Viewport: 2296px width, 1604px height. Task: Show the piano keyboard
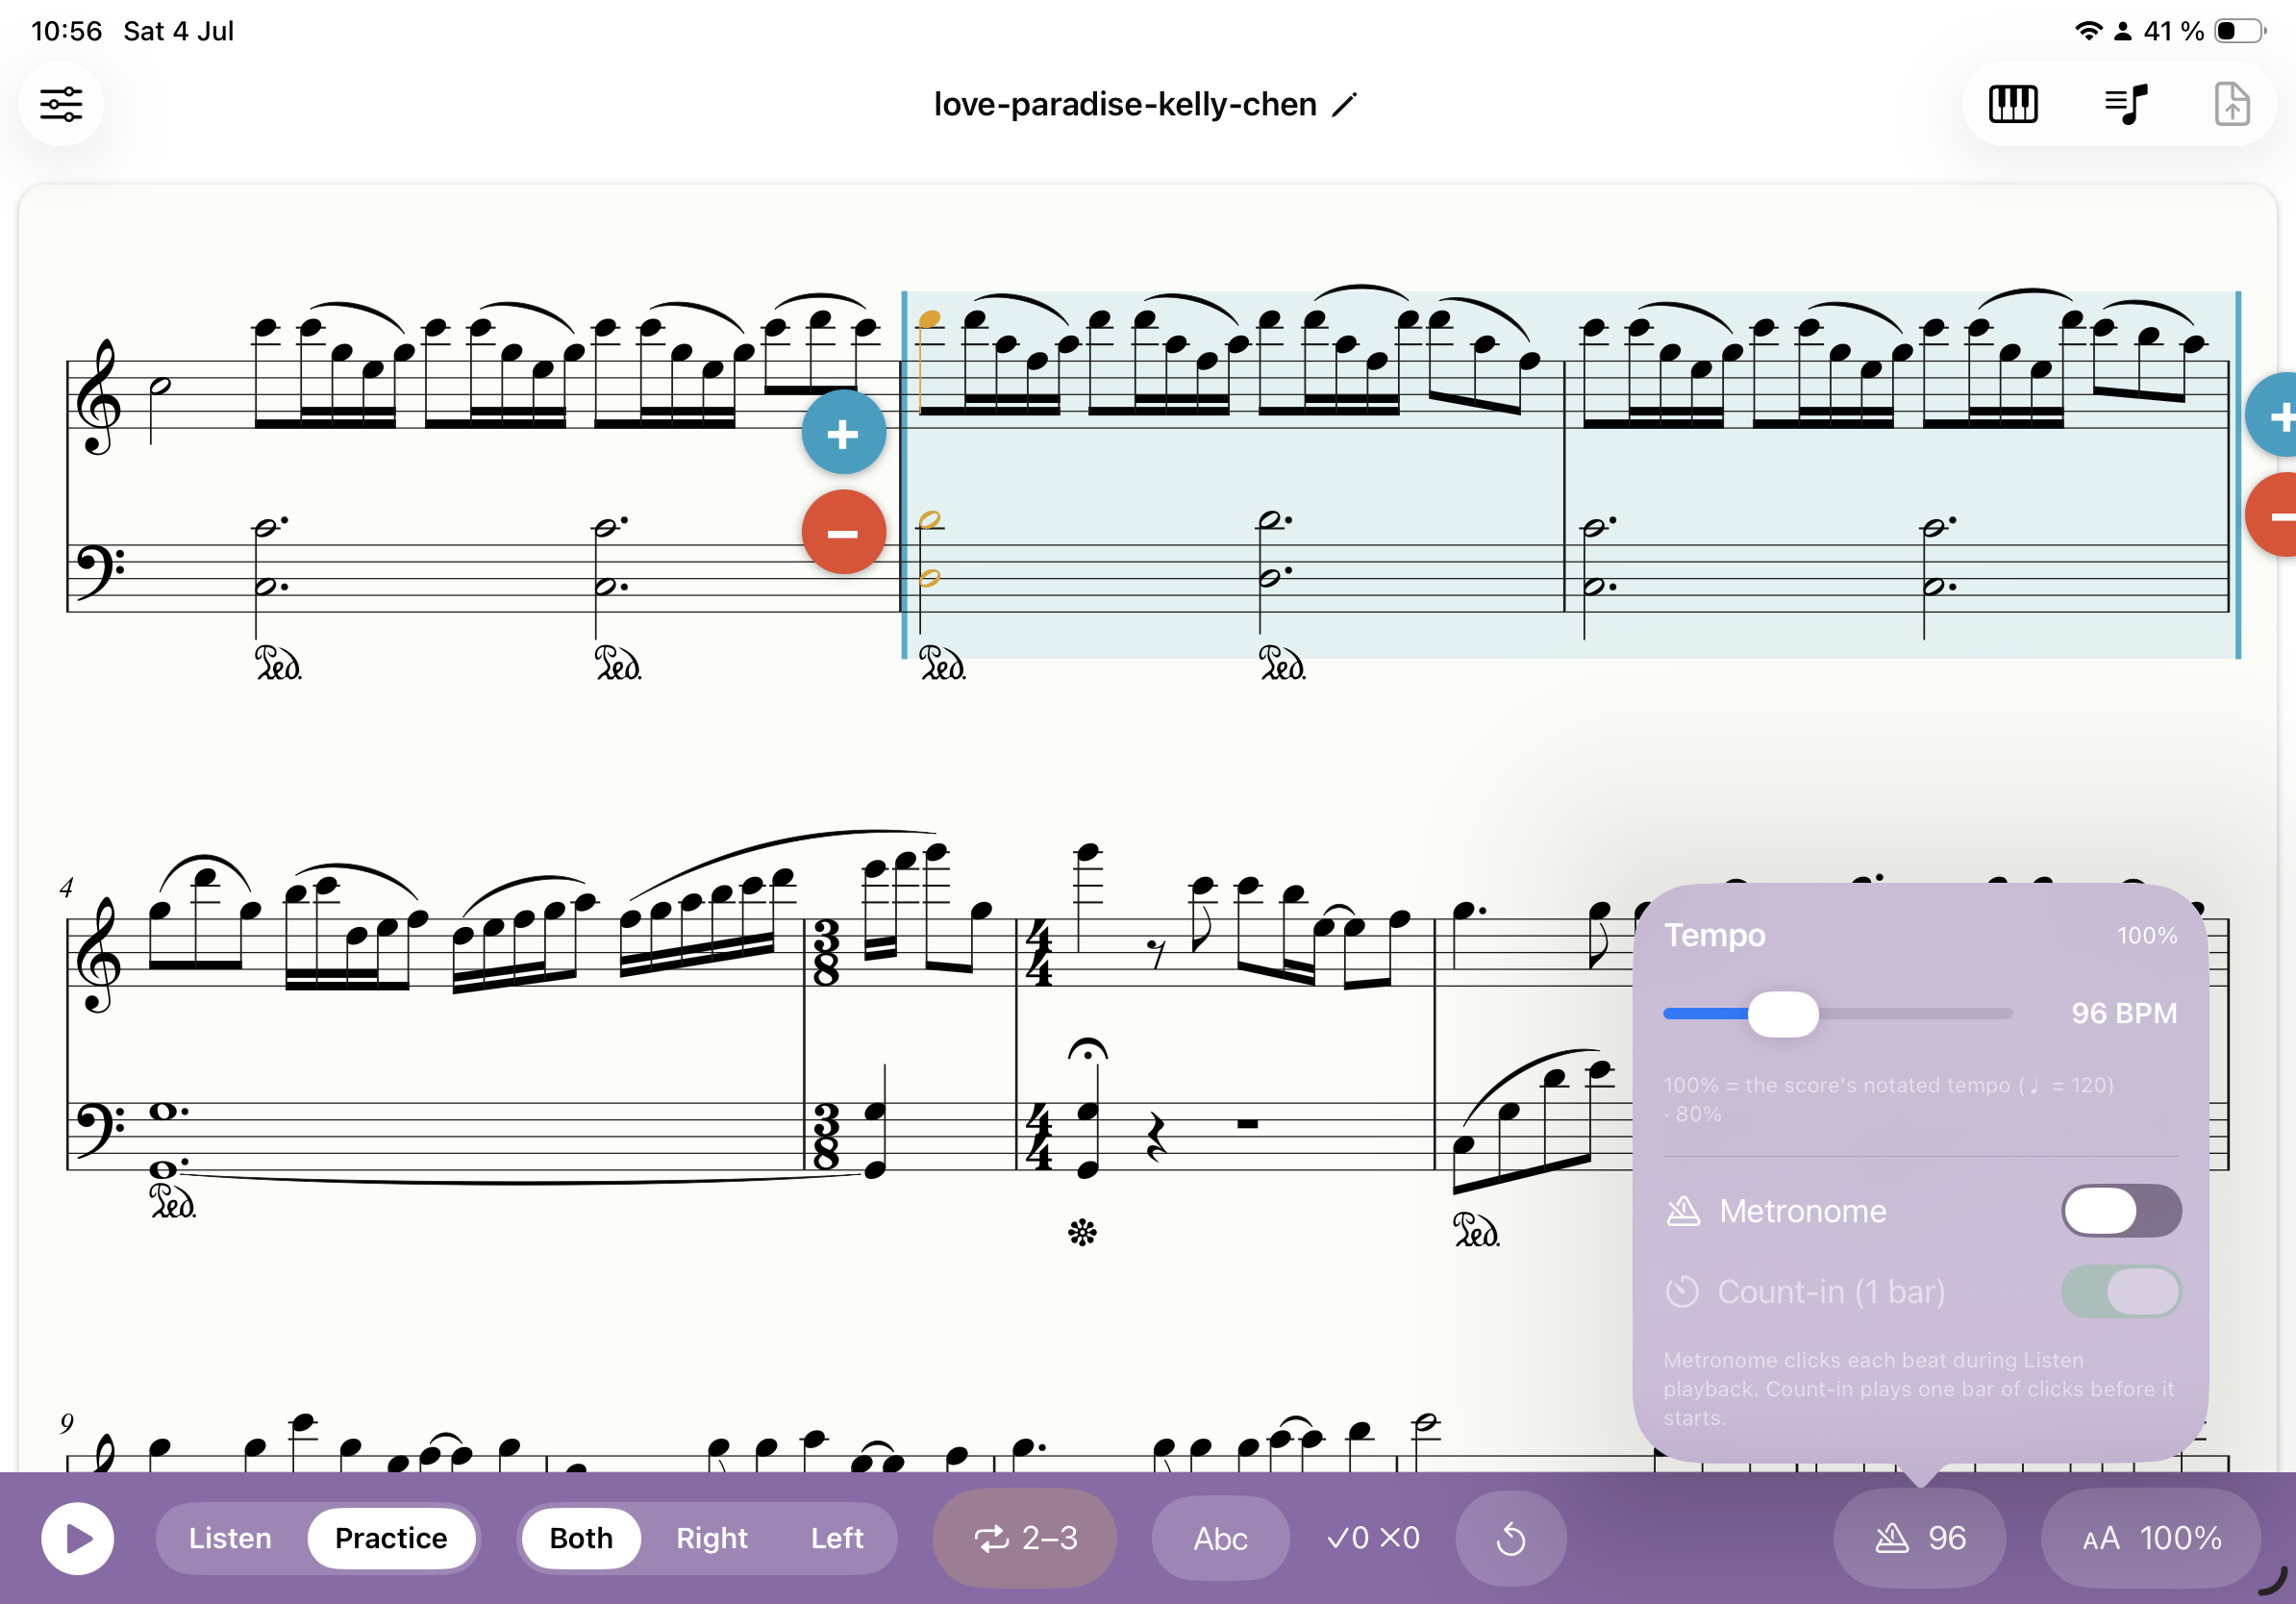click(2012, 104)
